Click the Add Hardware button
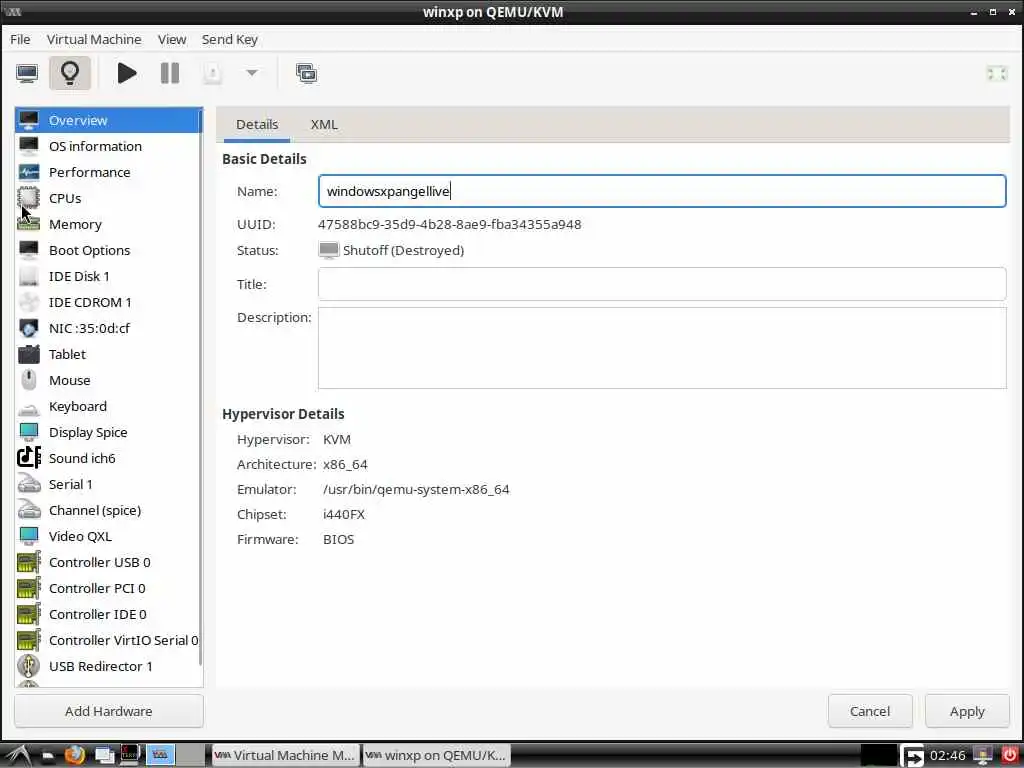Image resolution: width=1024 pixels, height=768 pixels. [108, 711]
